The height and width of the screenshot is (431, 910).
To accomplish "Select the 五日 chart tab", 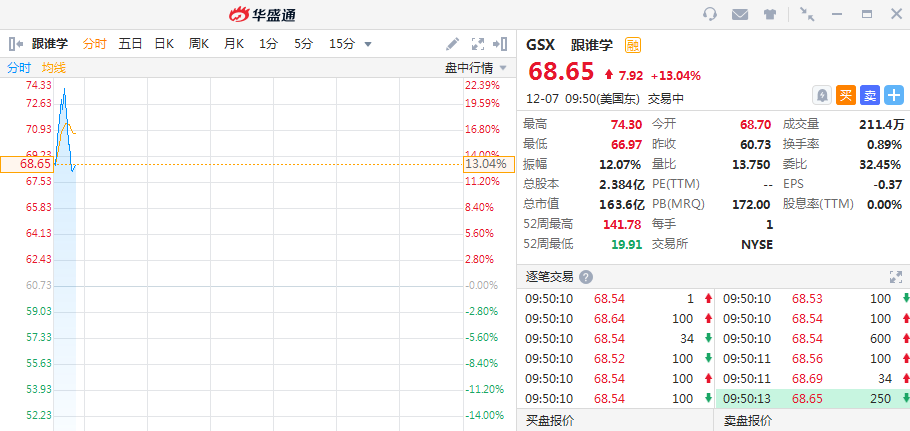I will pyautogui.click(x=130, y=44).
